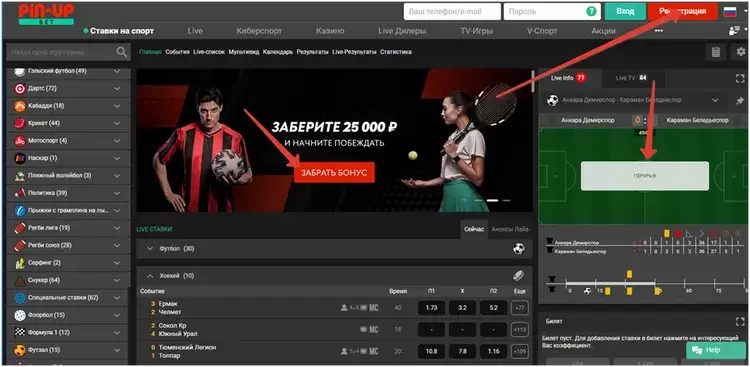750x367 pixels.
Task: Open the settings gear icon
Action: click(741, 52)
